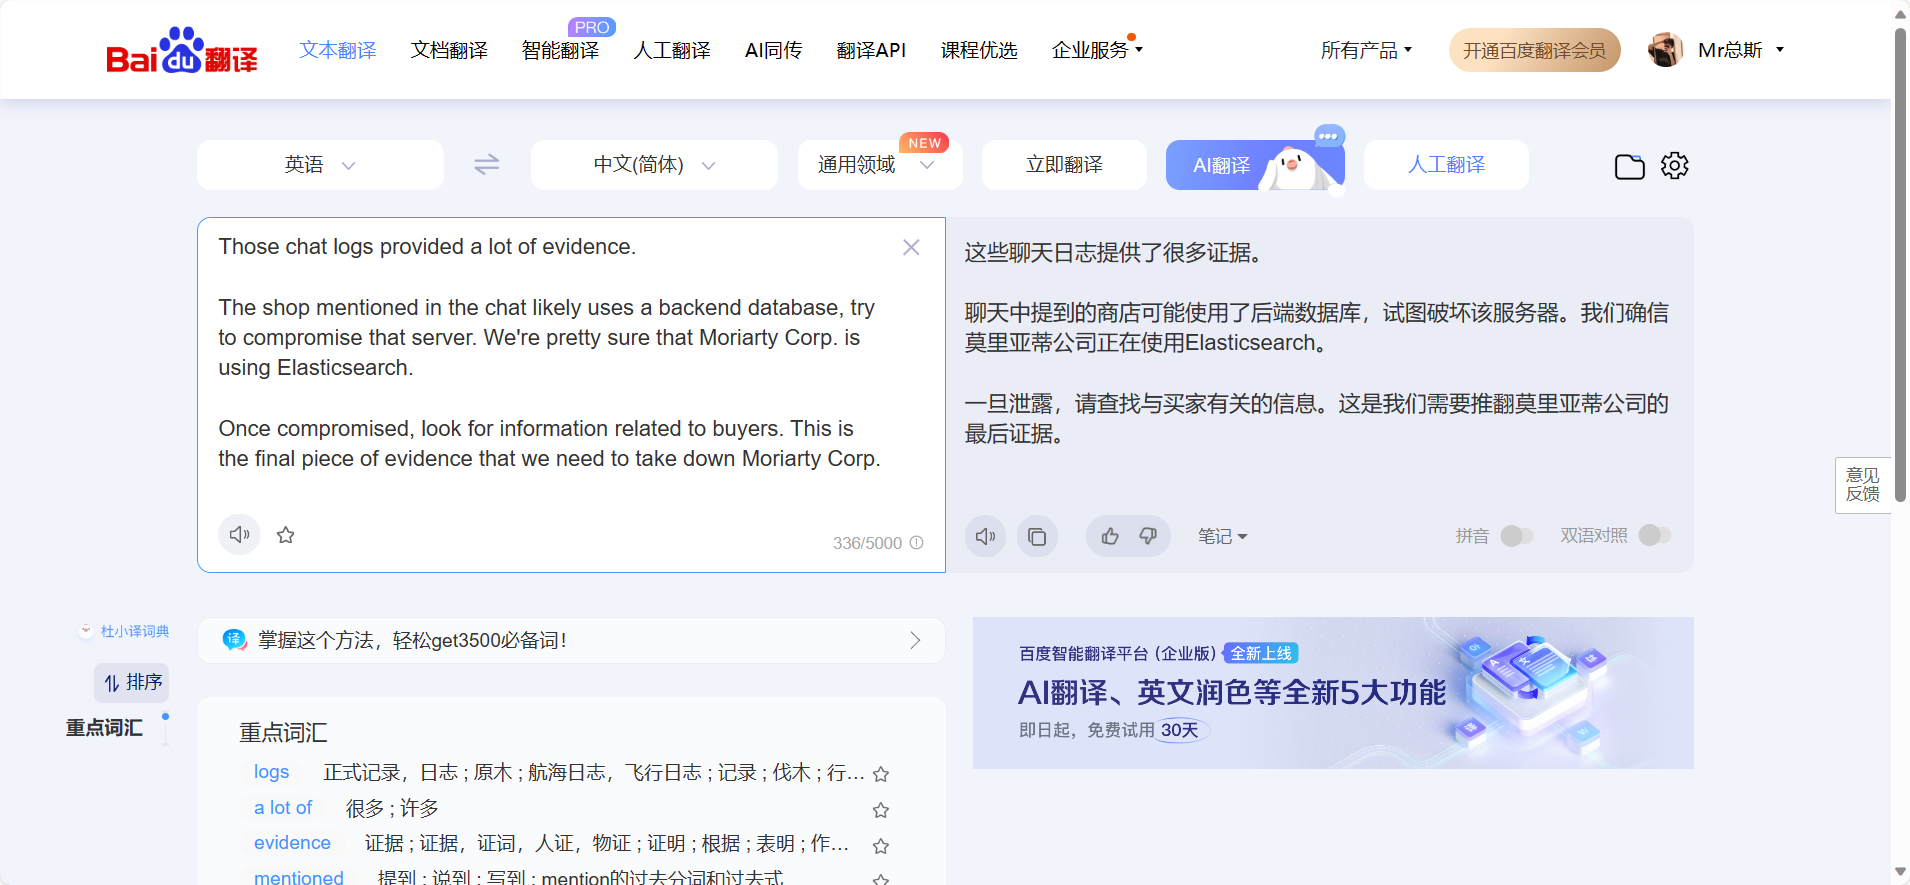
Task: Play audio of the source English text
Action: point(239,535)
